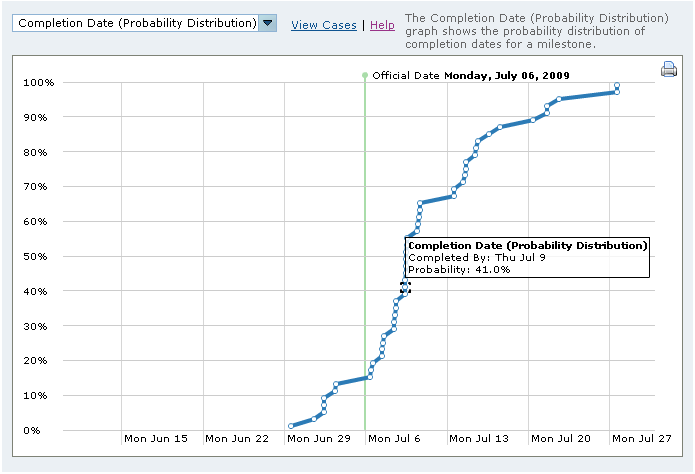Click the Completion Date tooltip box
The width and height of the screenshot is (695, 474).
pyautogui.click(x=528, y=257)
